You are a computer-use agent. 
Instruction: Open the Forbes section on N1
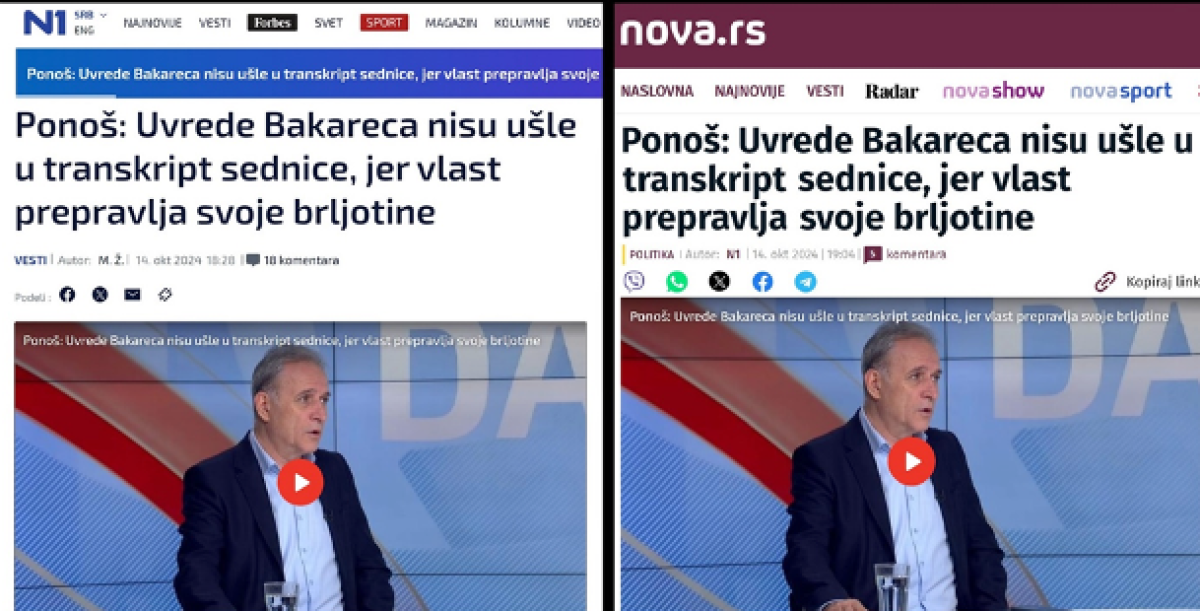click(272, 22)
